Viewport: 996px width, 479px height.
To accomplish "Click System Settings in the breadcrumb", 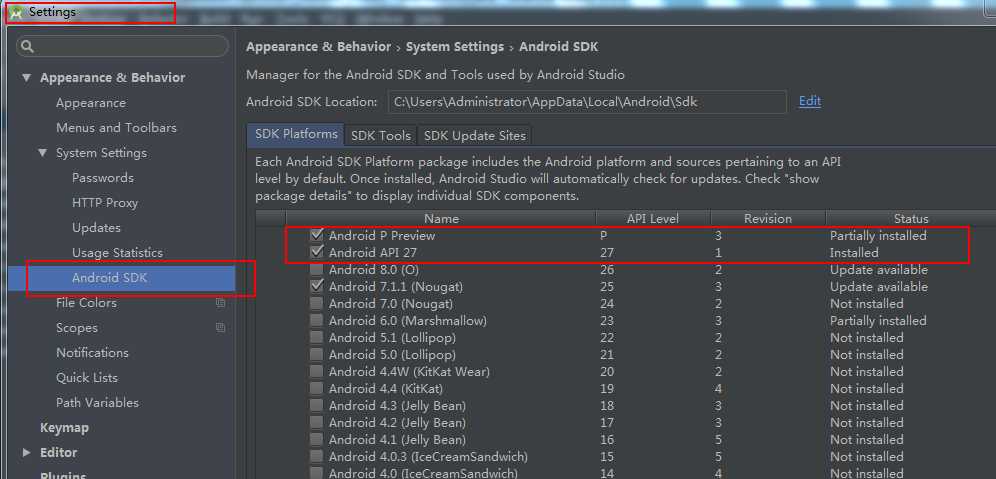I will [x=455, y=47].
